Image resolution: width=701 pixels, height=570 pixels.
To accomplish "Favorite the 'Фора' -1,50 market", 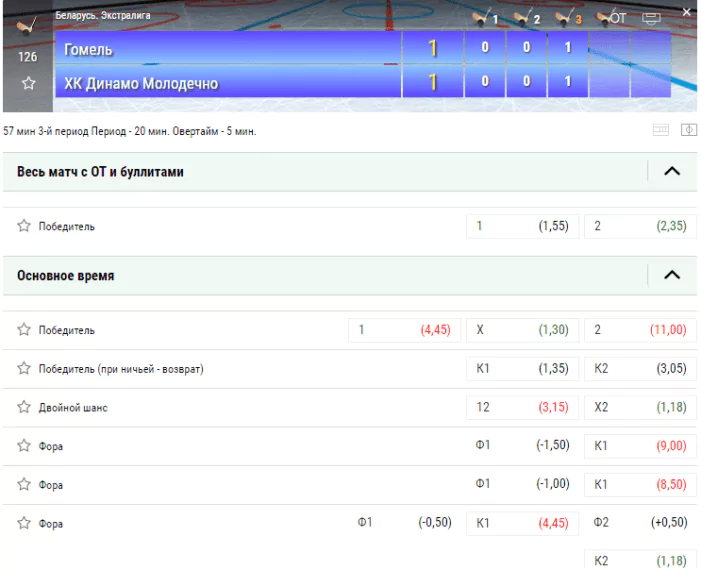I will 24,446.
